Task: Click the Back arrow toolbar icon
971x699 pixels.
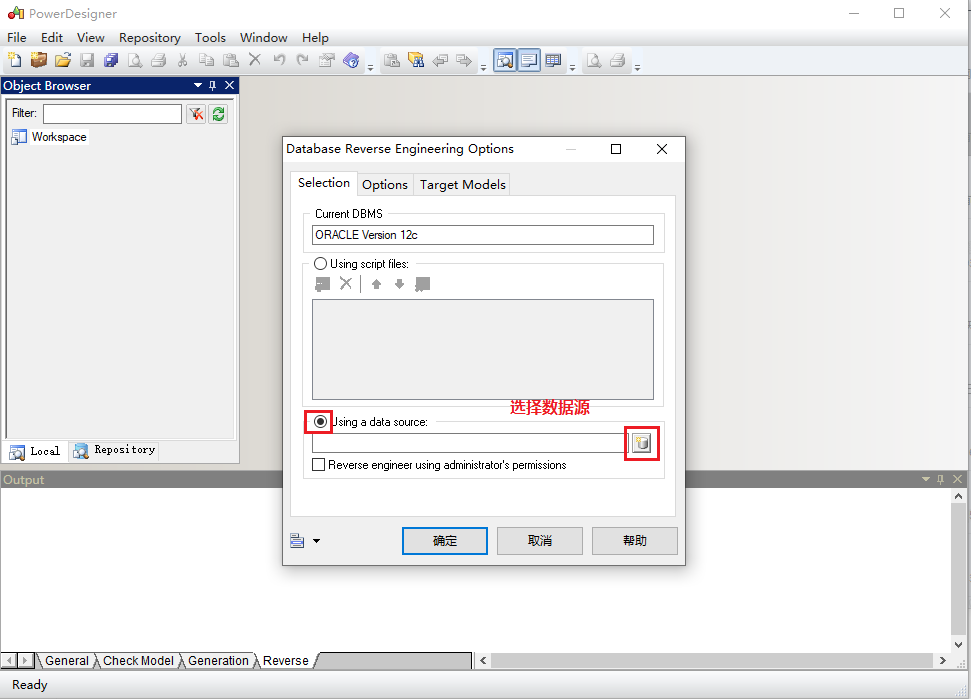Action: 440,60
